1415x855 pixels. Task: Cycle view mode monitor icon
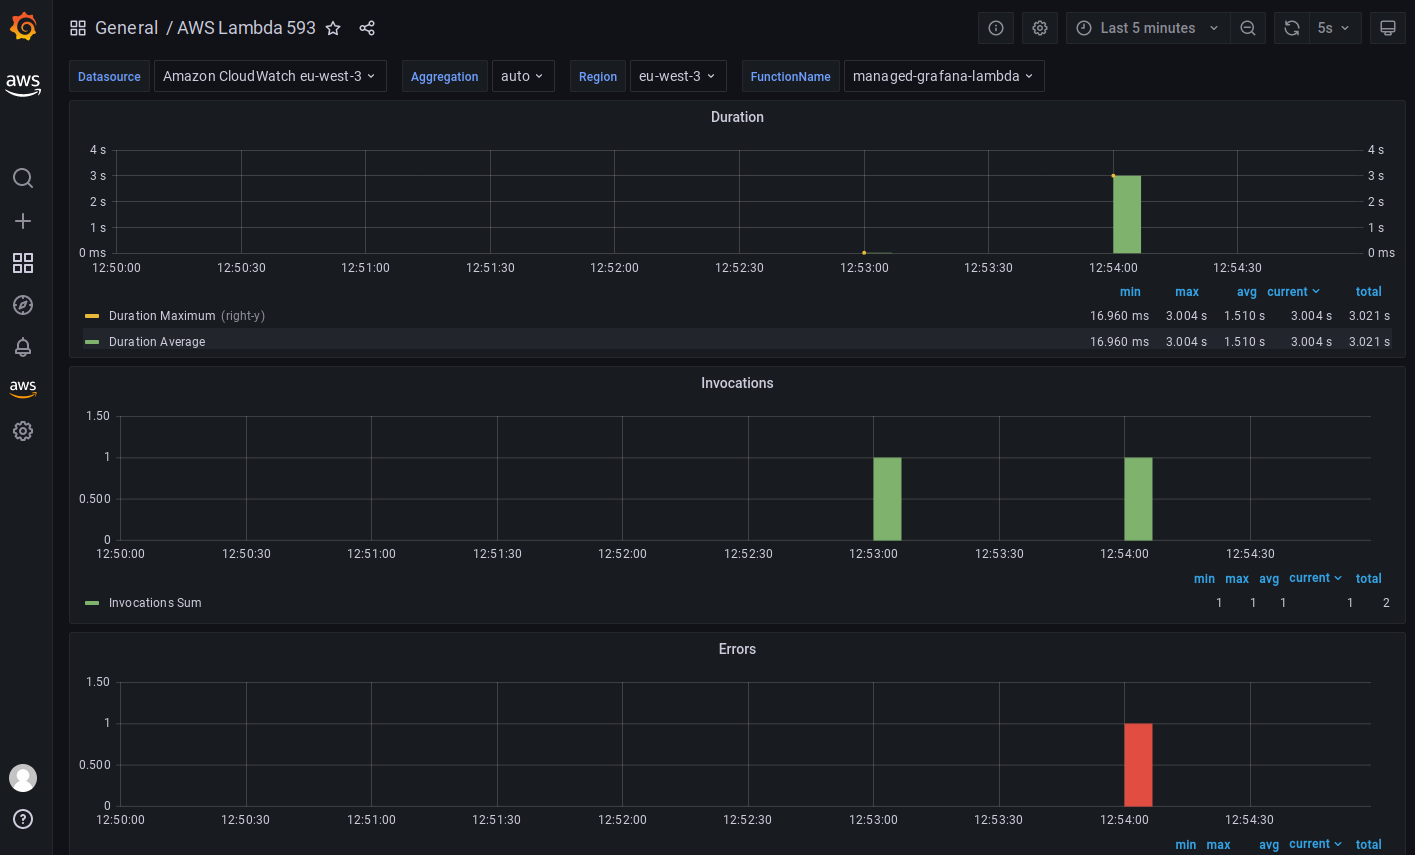1388,28
